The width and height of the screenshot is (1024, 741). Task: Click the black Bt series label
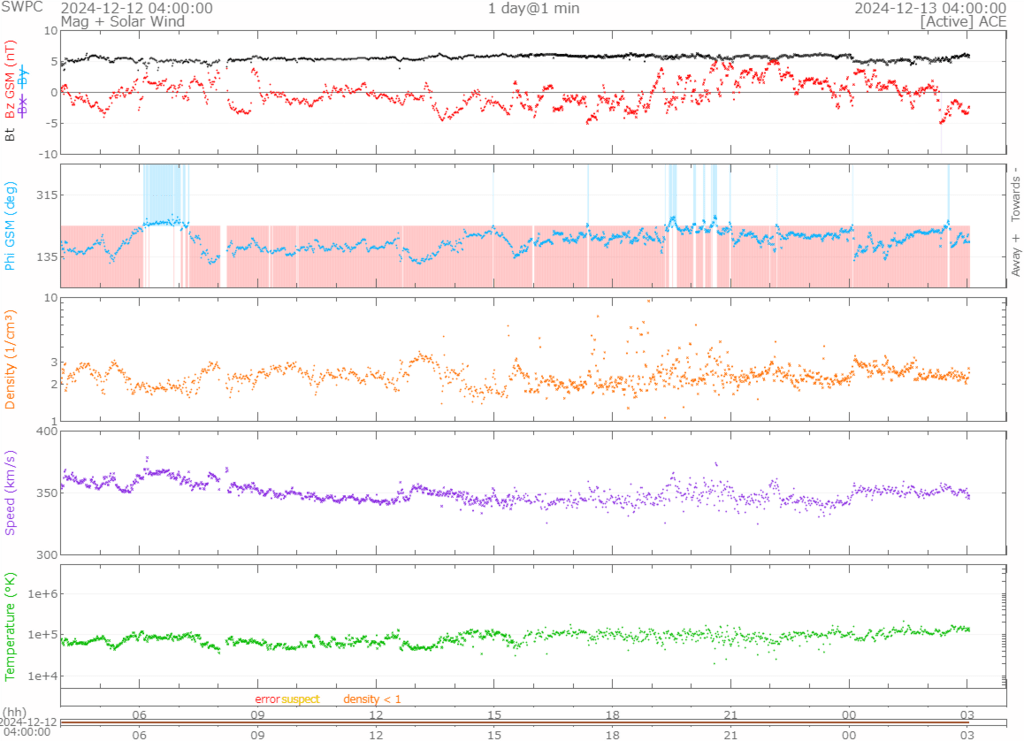pos(12,132)
